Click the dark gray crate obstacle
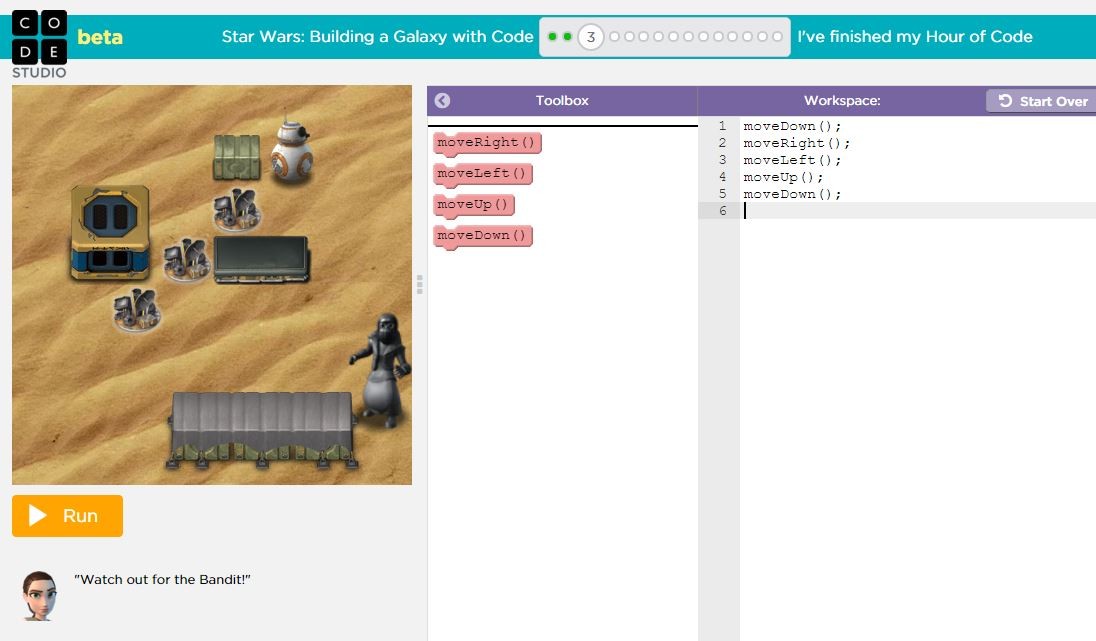 tap(261, 259)
